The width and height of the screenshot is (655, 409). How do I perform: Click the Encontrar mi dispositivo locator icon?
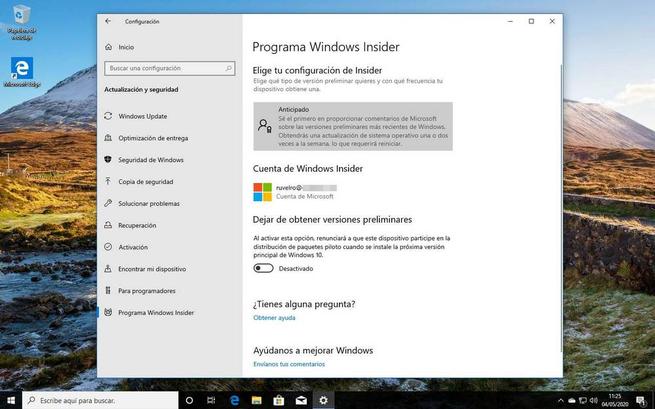(x=108, y=269)
